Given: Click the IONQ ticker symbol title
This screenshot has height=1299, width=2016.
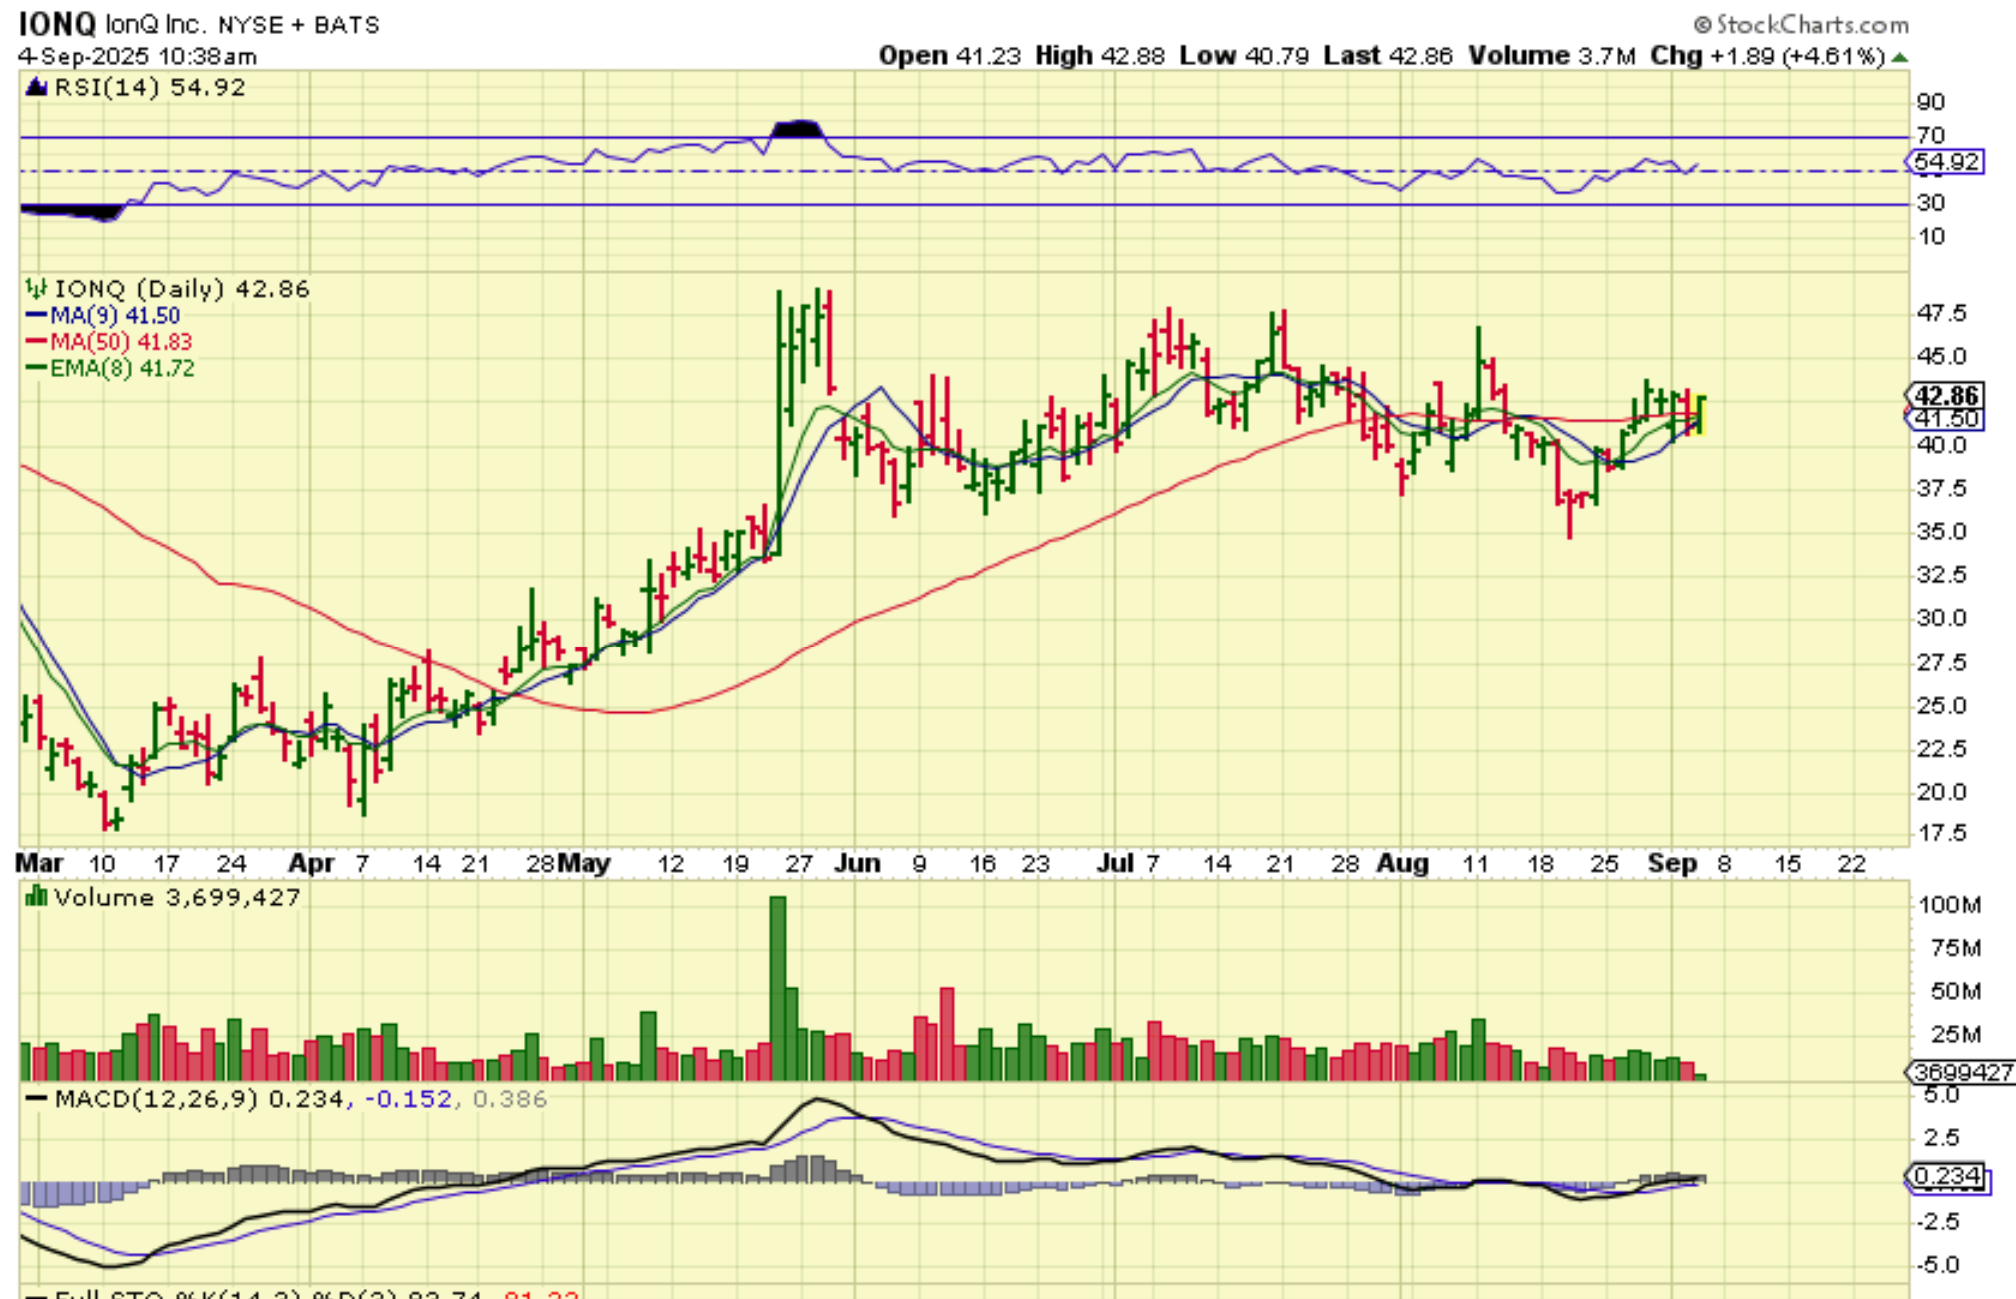Looking at the screenshot, I should (57, 24).
